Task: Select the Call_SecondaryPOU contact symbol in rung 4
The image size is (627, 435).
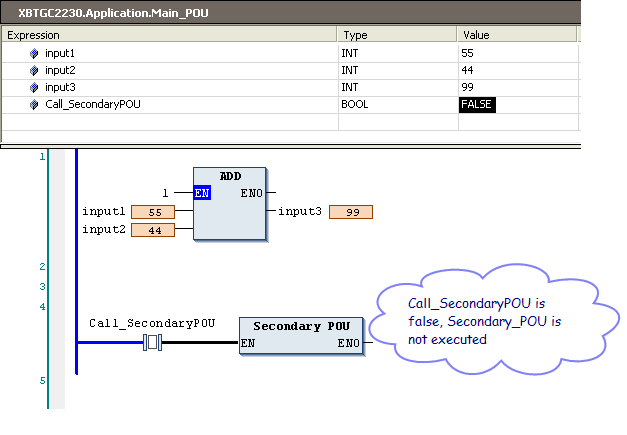Action: click(x=152, y=342)
